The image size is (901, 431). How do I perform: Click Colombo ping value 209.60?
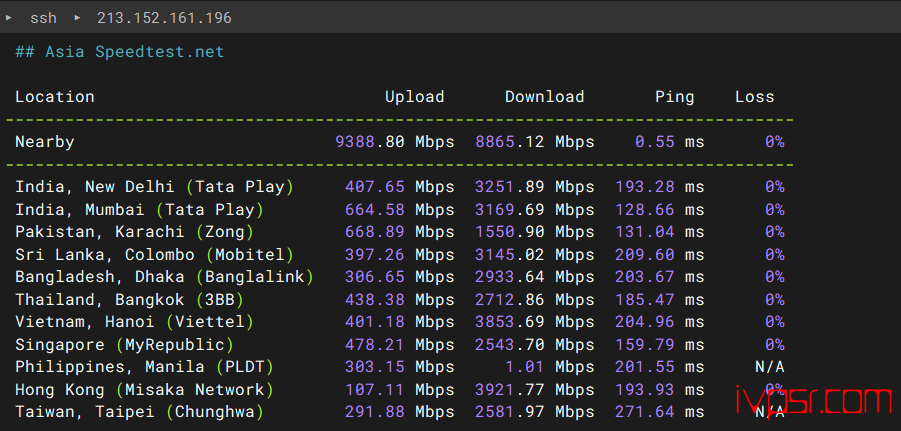[x=645, y=254]
